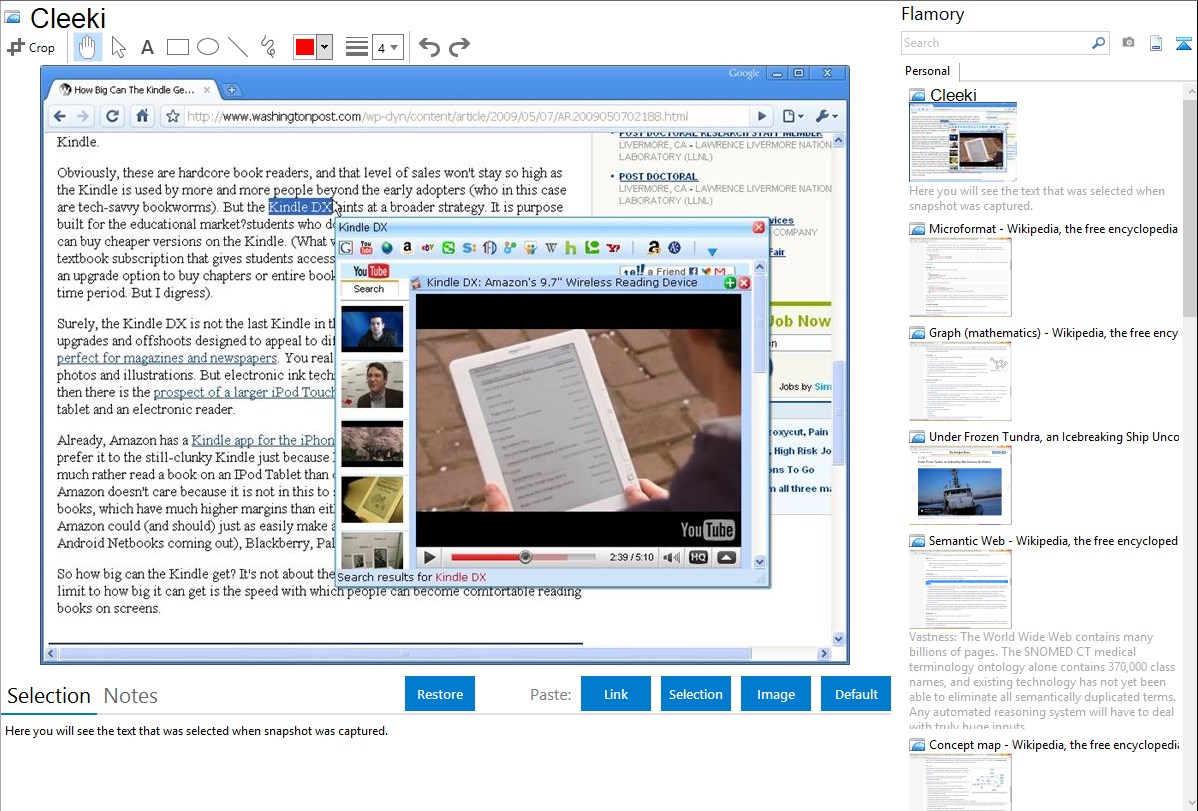Click the sidebar scrollbar up arrow
This screenshot has height=811, width=1198.
pos(1191,90)
